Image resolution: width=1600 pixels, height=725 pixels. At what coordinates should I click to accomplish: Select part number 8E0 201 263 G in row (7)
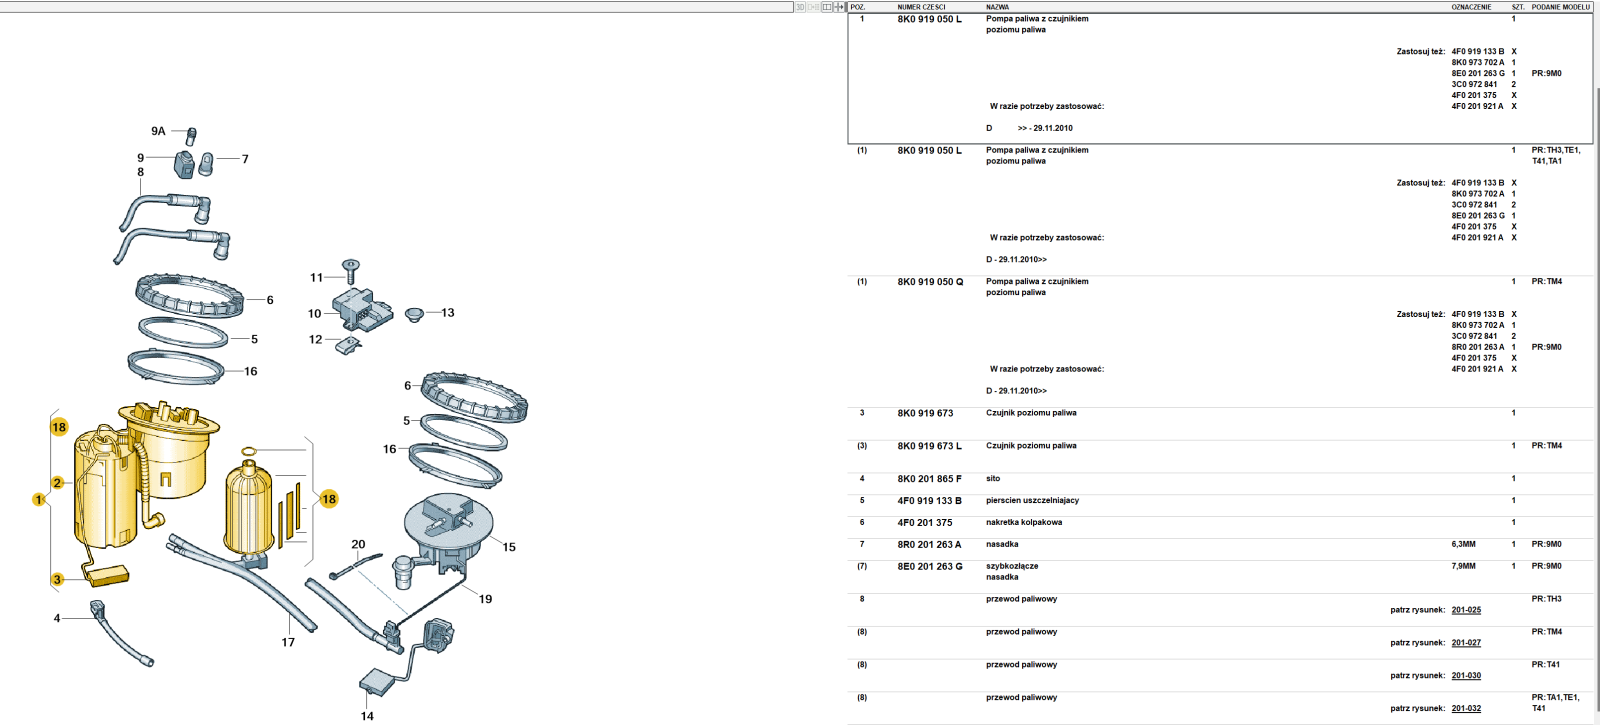930,567
